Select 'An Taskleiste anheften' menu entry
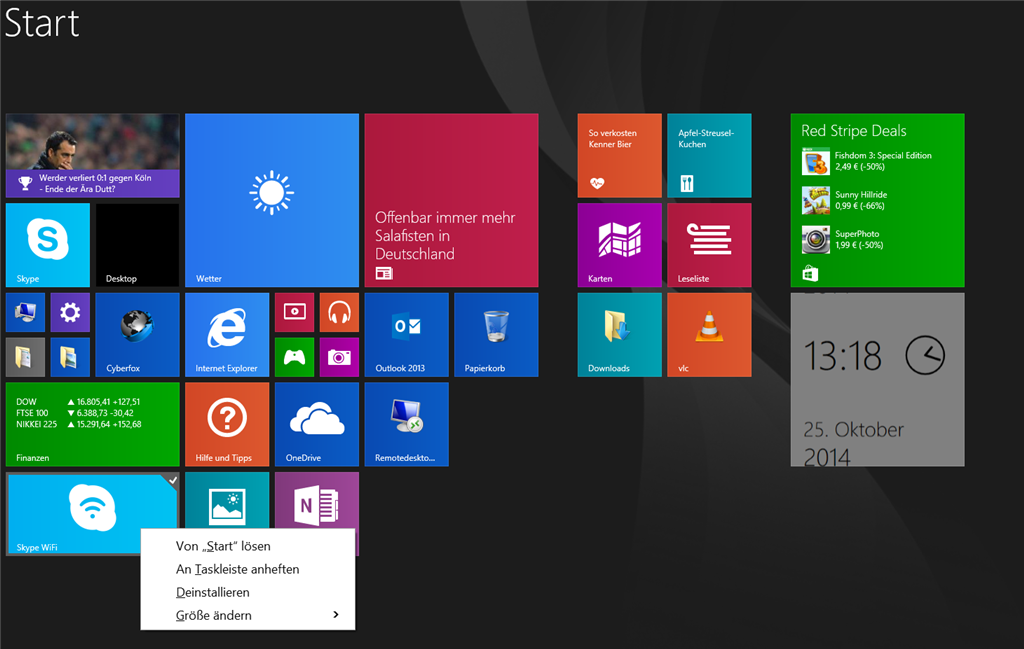Screen dimensions: 1024x649 coord(238,569)
